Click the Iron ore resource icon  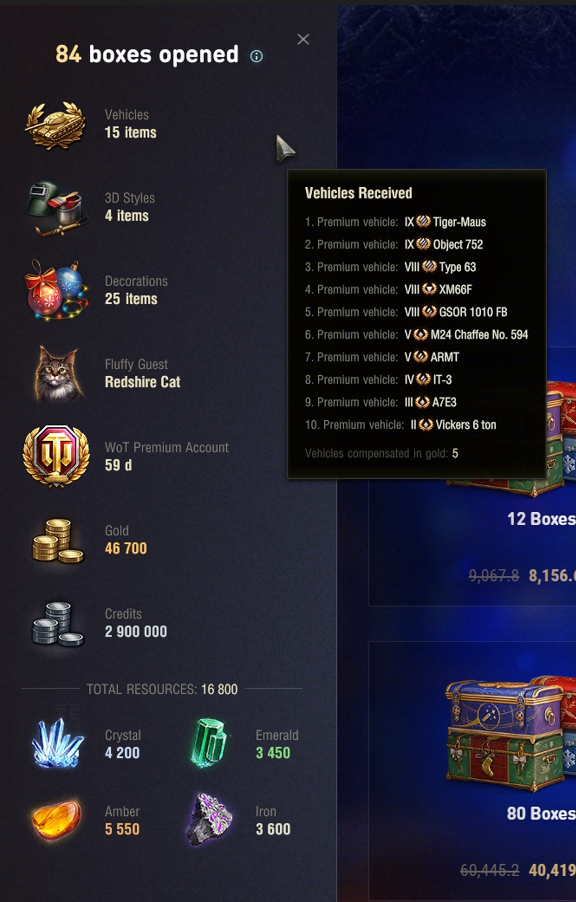[x=210, y=820]
